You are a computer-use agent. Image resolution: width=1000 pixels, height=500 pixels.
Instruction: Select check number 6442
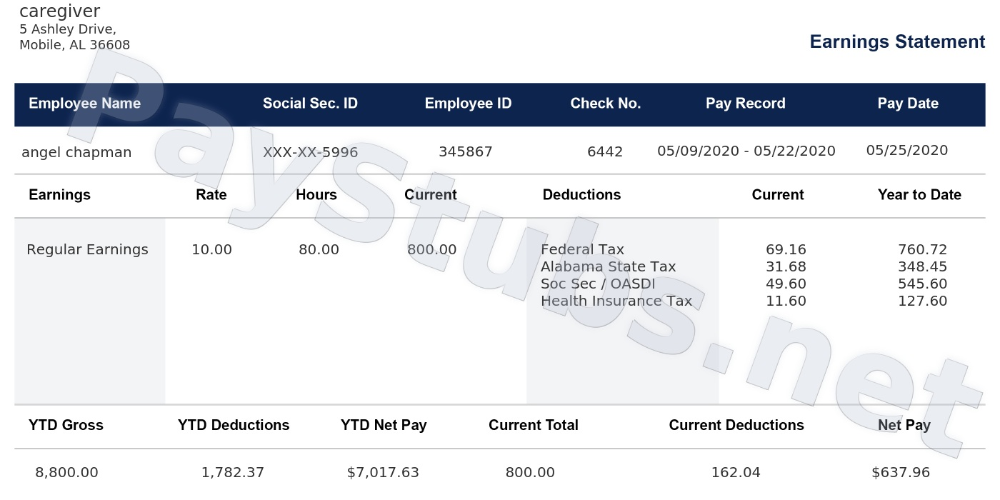[605, 152]
